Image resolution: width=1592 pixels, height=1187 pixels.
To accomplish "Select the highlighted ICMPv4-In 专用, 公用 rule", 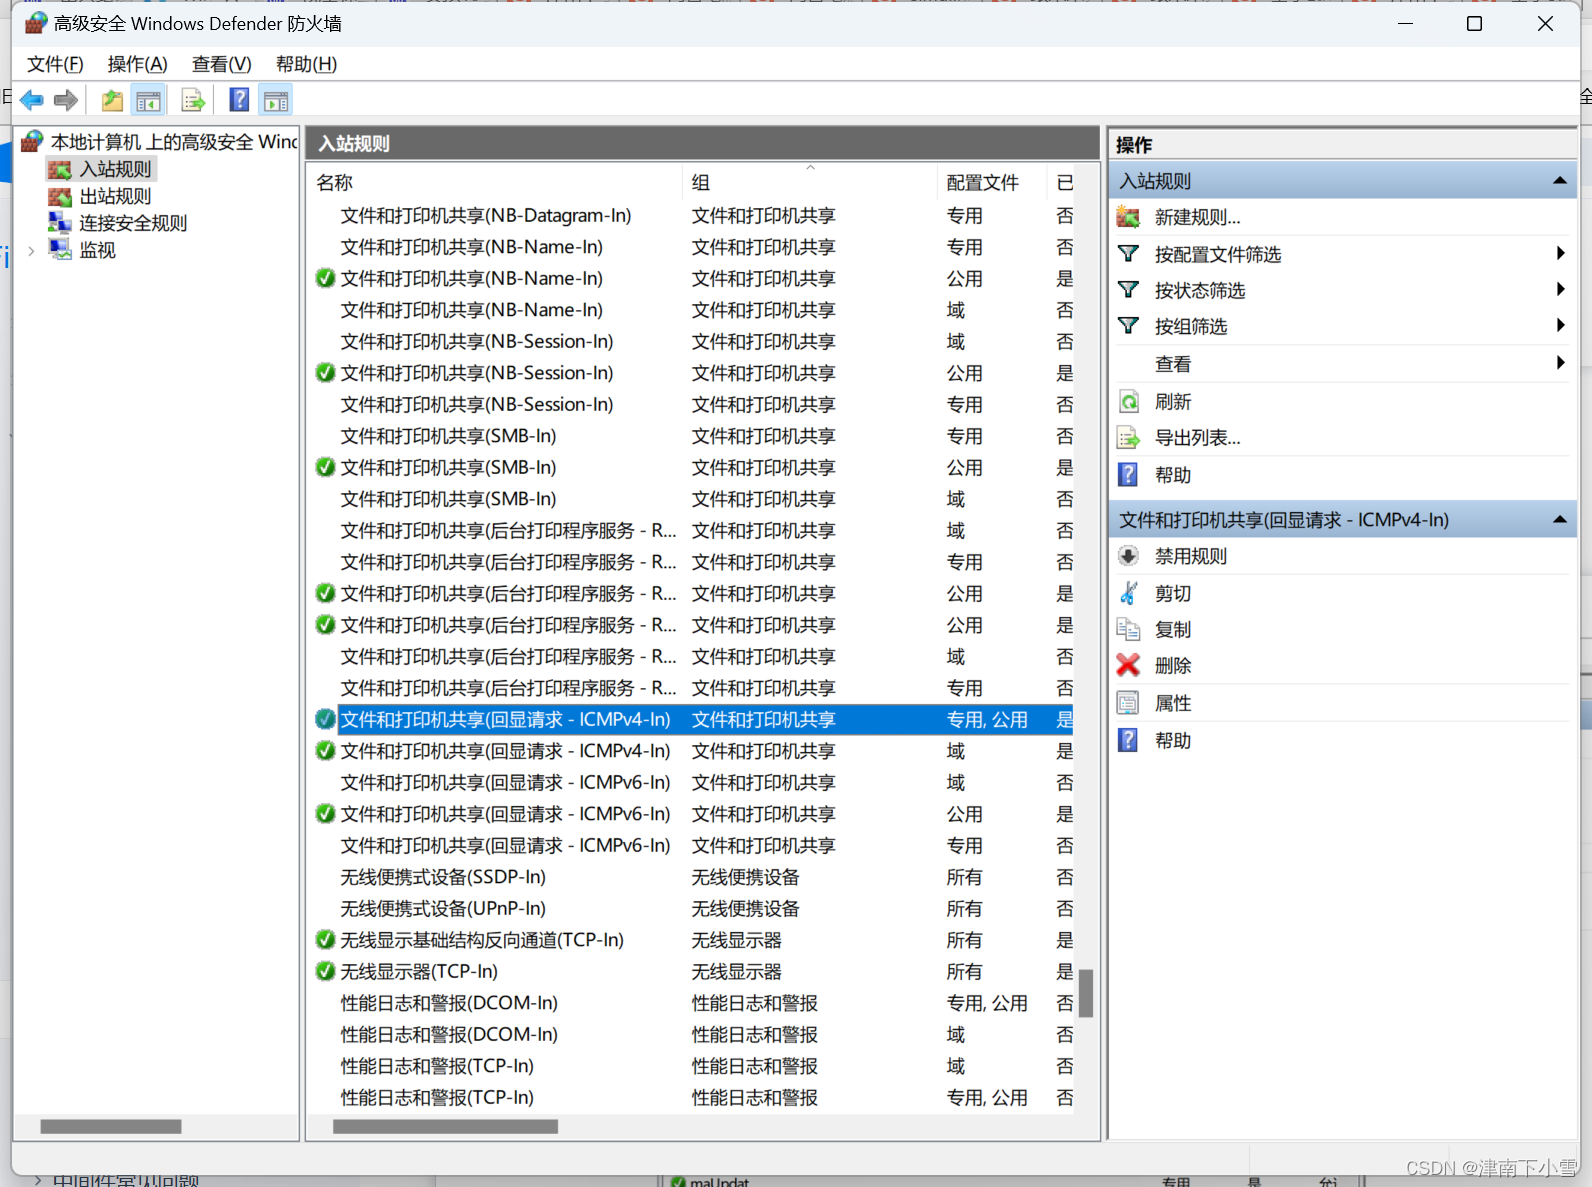I will point(692,719).
